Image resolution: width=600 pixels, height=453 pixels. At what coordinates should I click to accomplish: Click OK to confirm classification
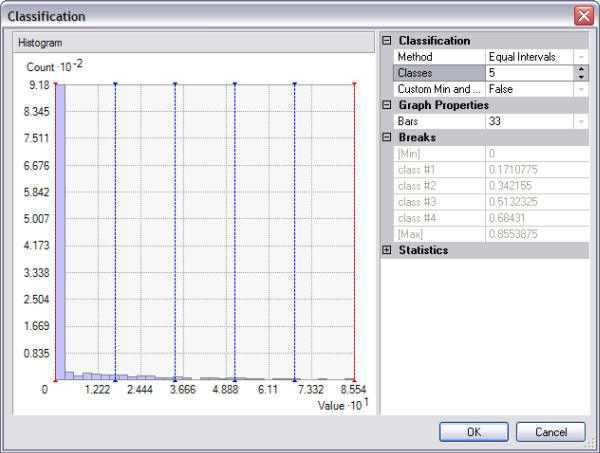coord(474,432)
